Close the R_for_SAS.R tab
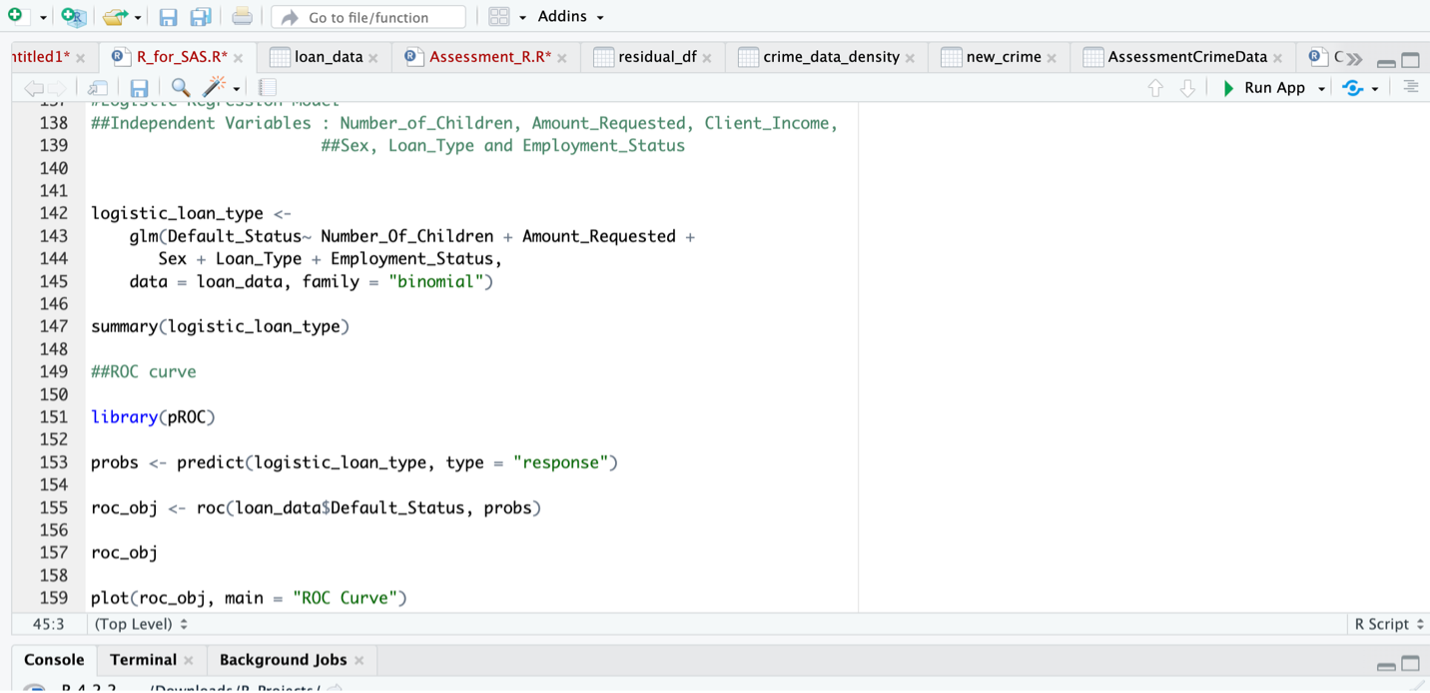The image size is (1430, 693). (238, 58)
